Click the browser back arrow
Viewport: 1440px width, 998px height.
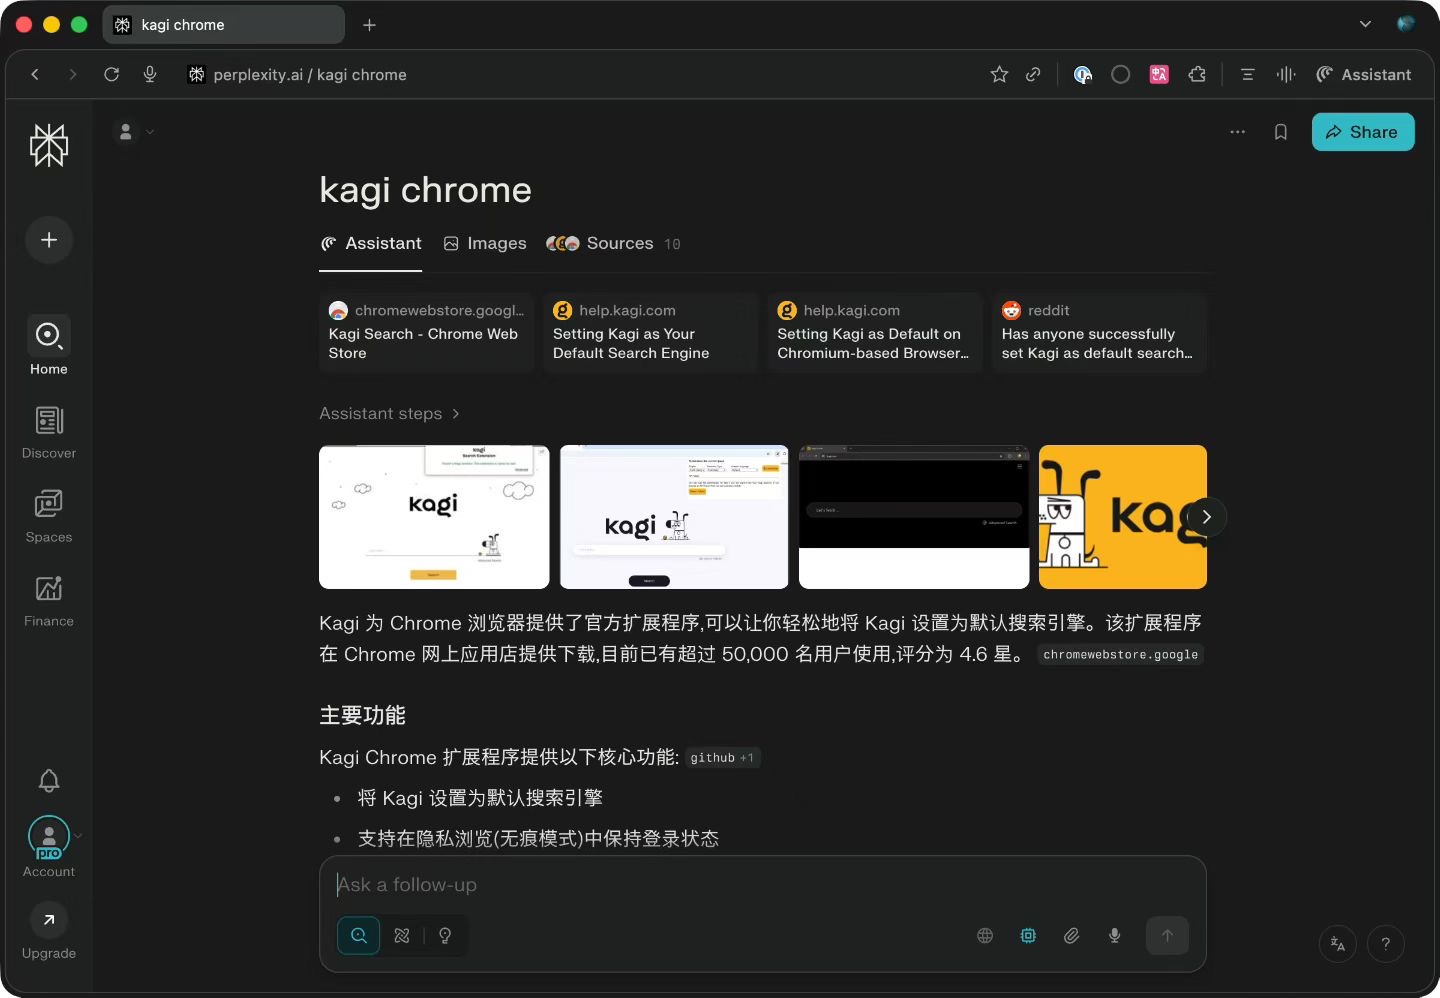coord(35,74)
